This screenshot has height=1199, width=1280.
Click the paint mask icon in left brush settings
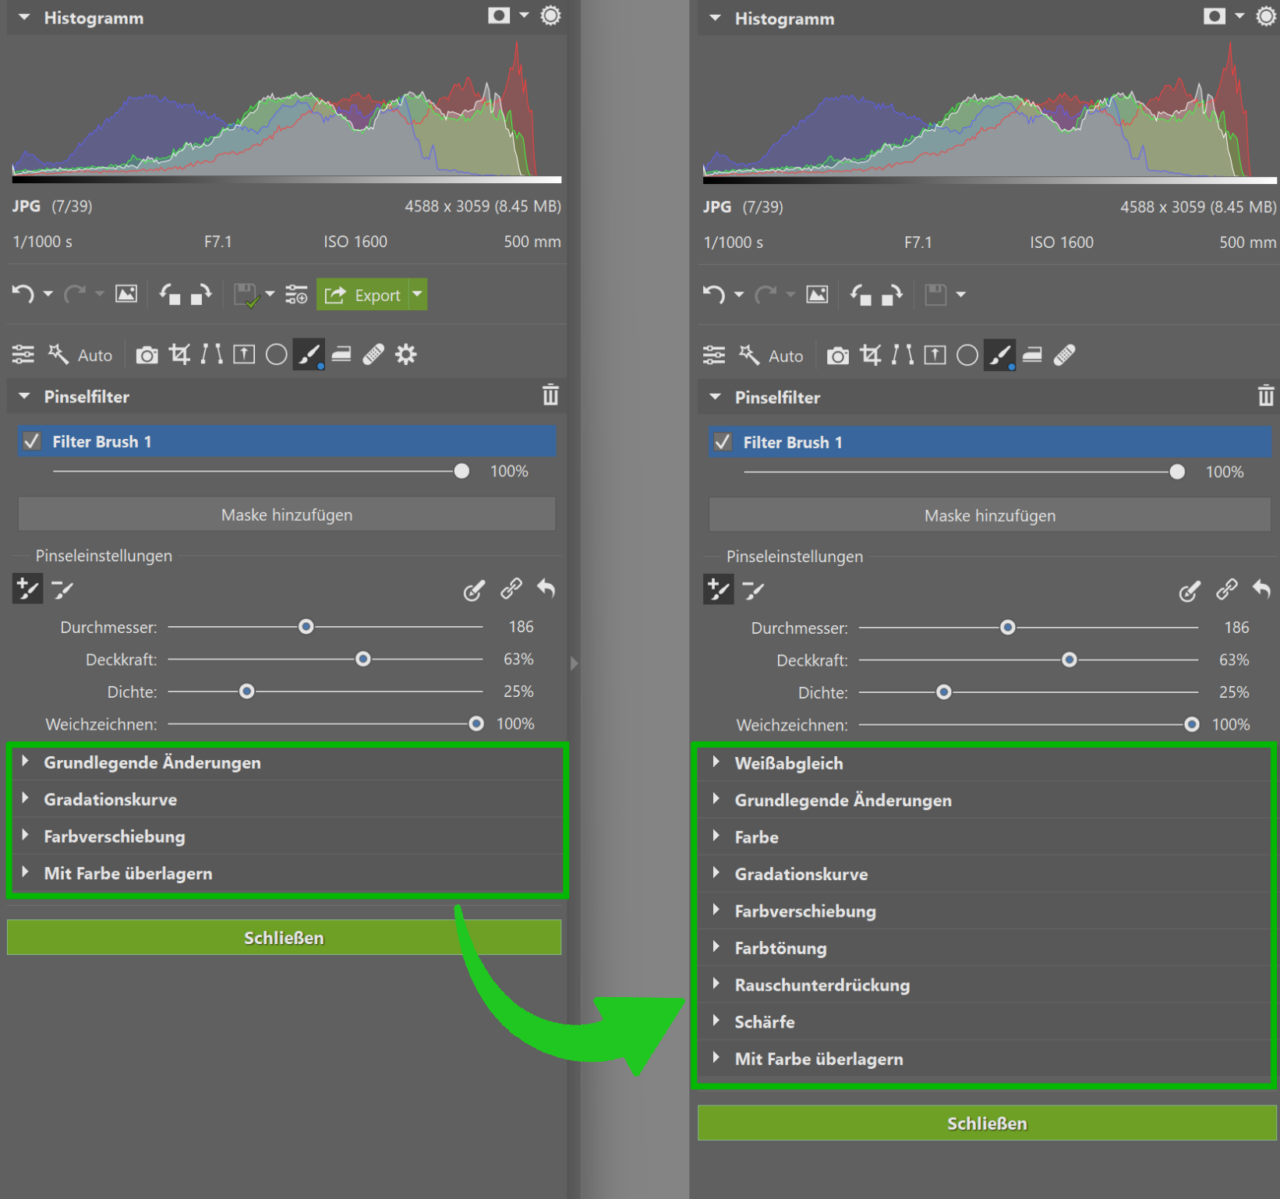click(474, 590)
